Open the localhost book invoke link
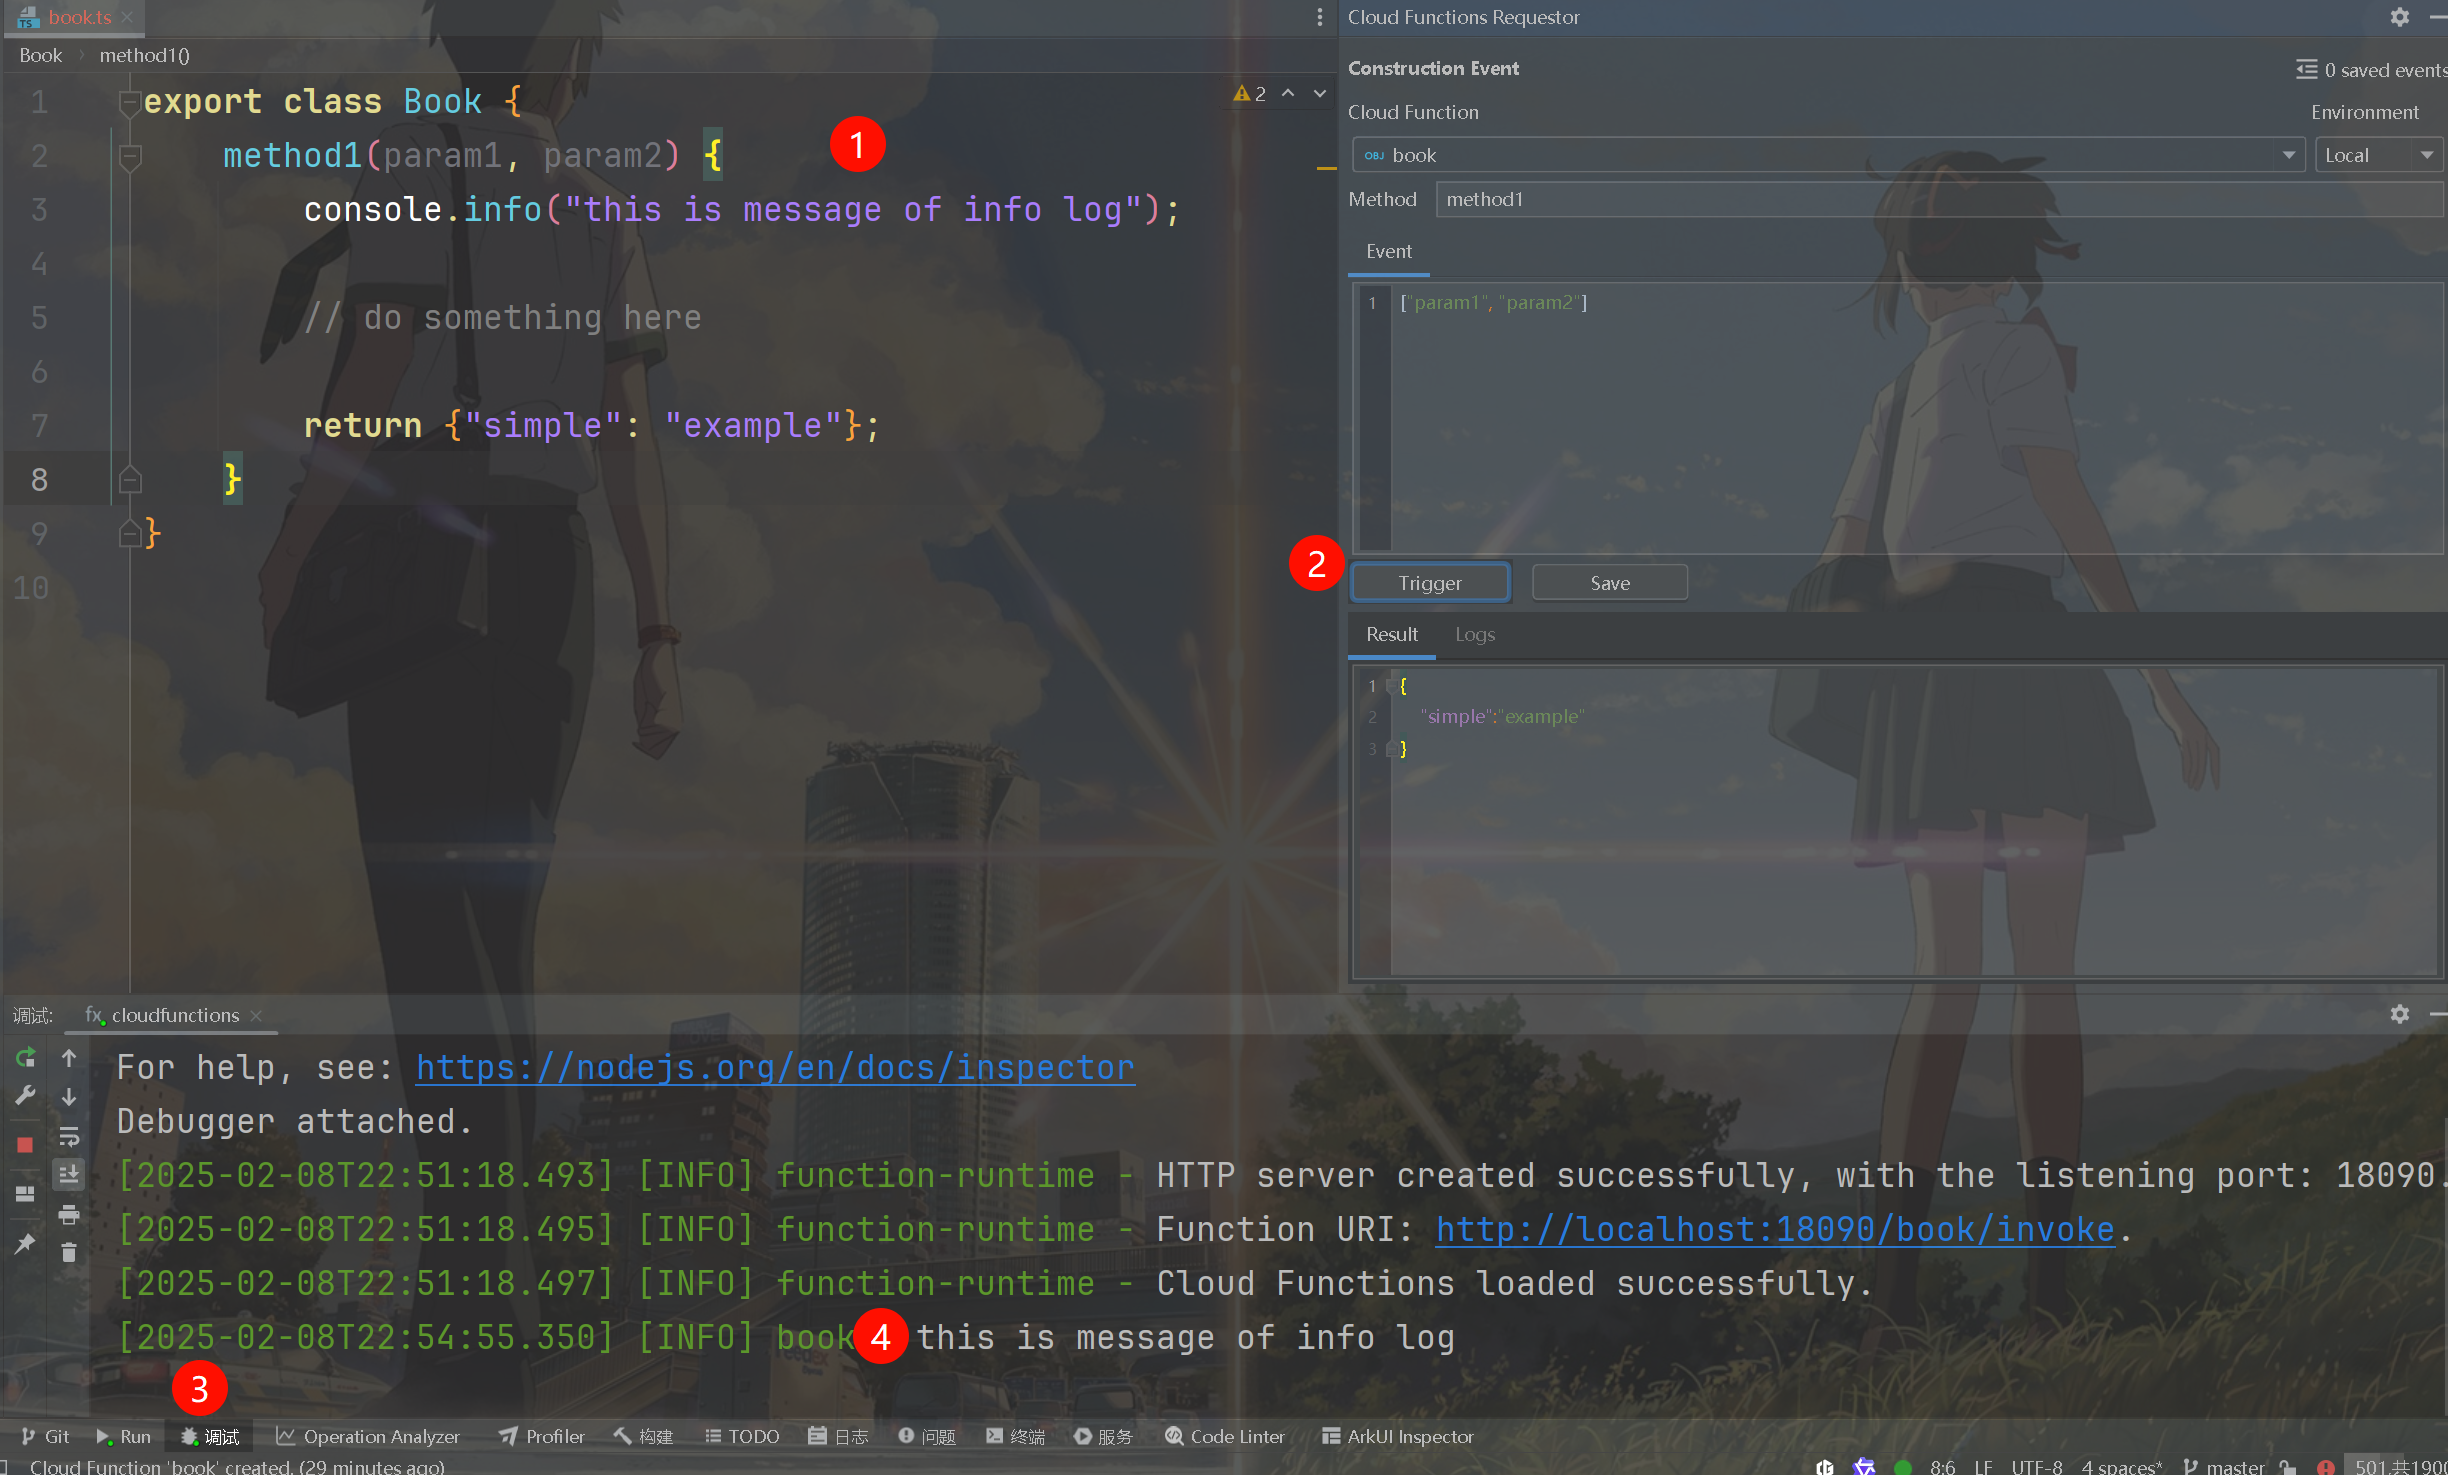2448x1475 pixels. 1774,1229
